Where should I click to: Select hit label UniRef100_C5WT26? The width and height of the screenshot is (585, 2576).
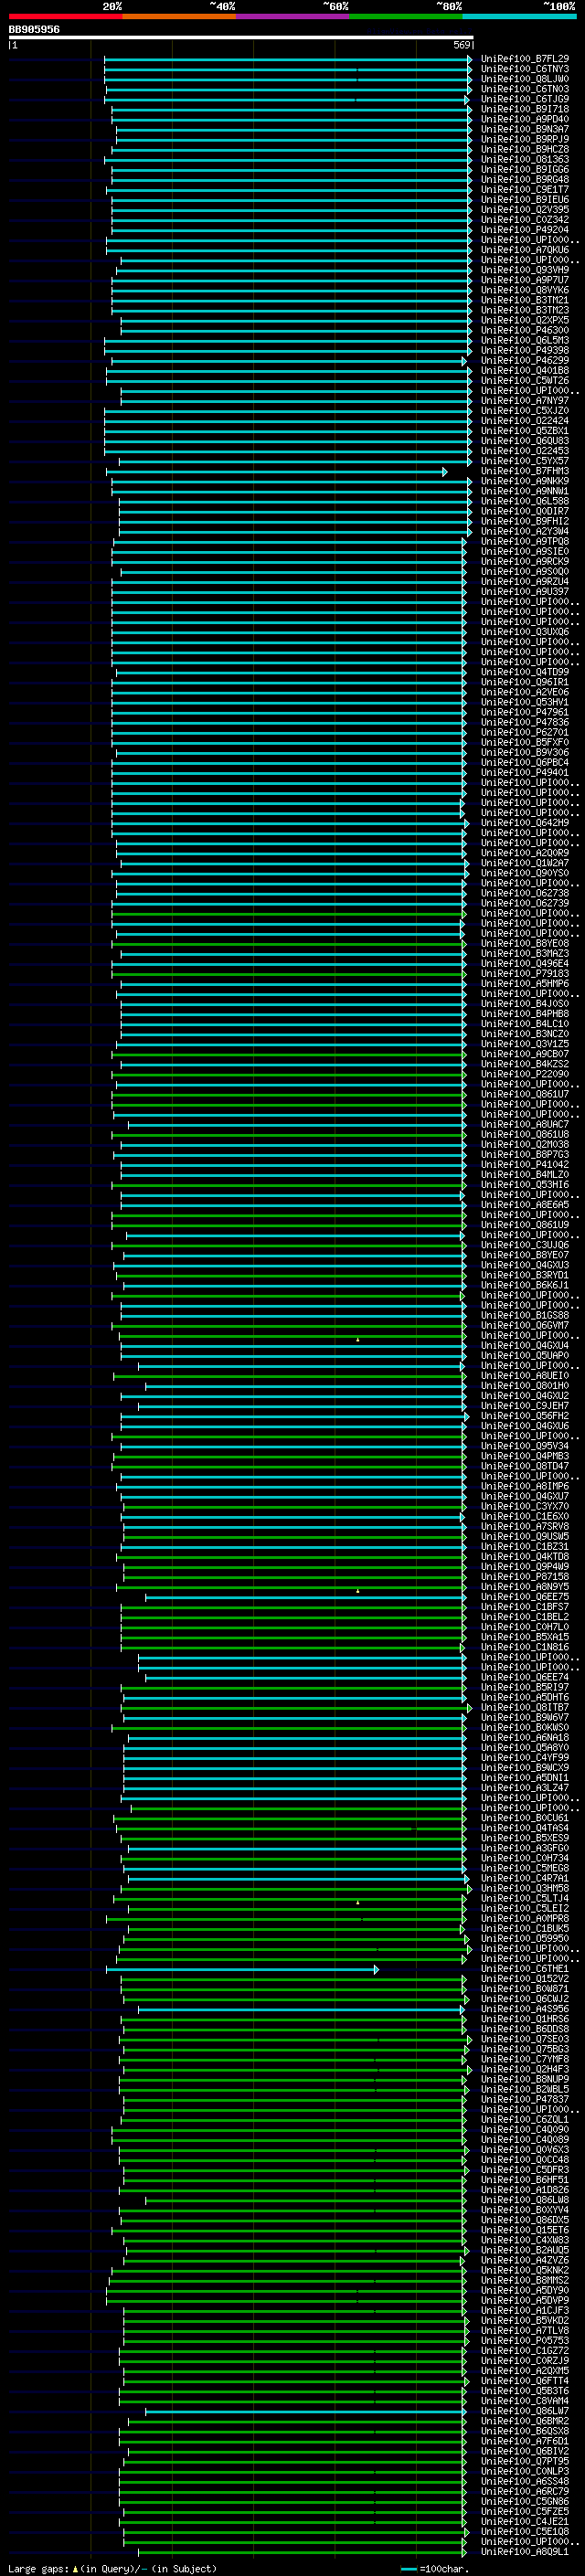coord(525,381)
